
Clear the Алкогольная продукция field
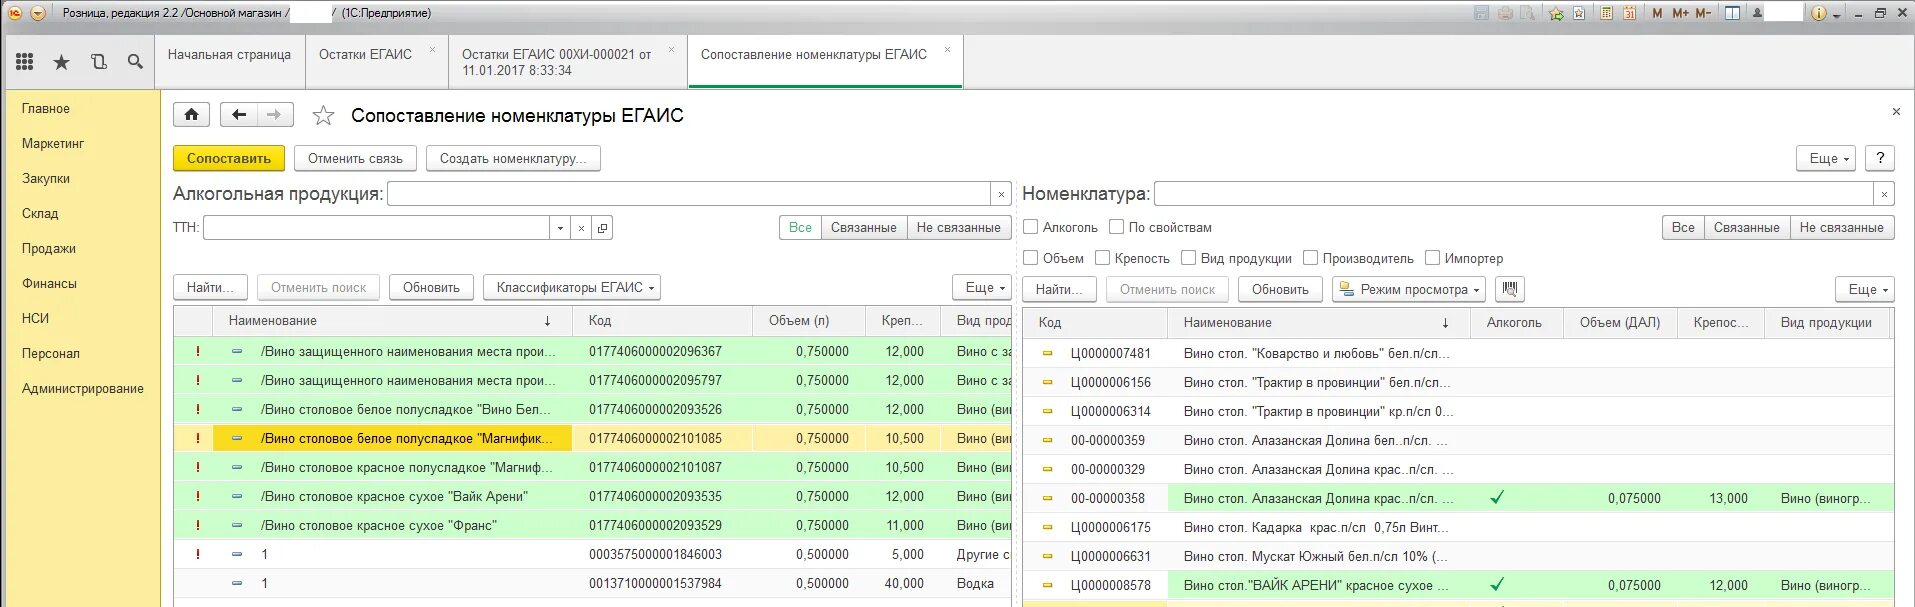pos(1001,194)
